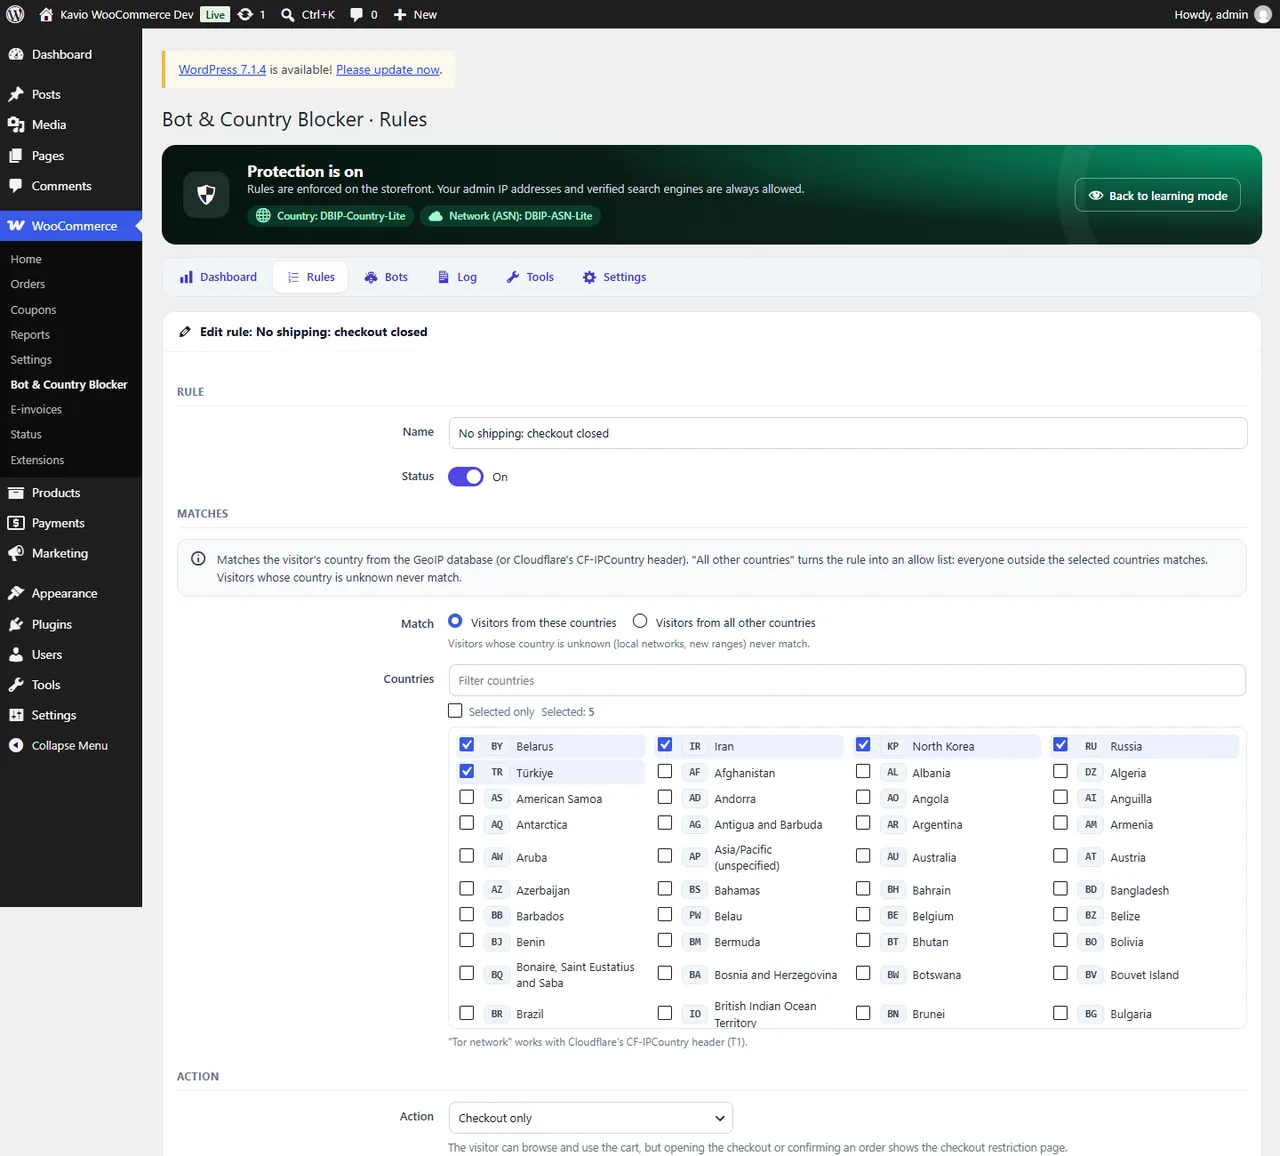The width and height of the screenshot is (1280, 1156).
Task: Switch to the Dashboard plugin tab
Action: [218, 277]
